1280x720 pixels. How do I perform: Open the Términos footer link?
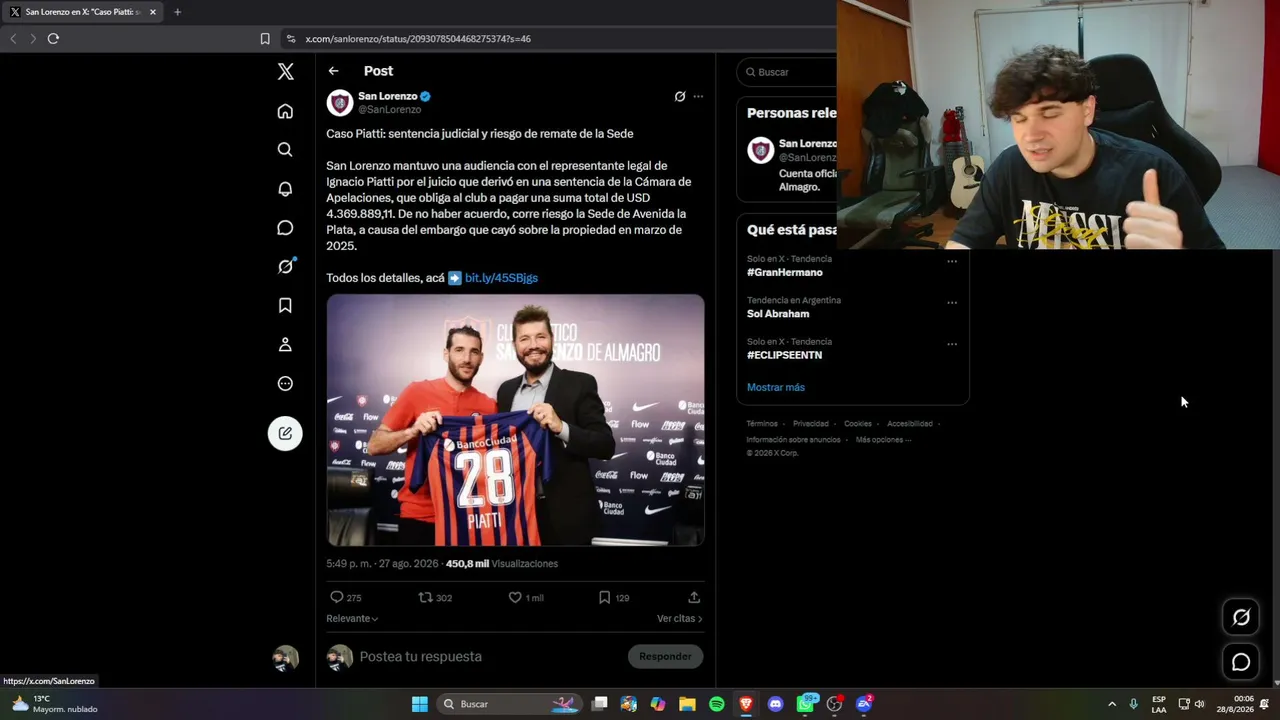[762, 424]
